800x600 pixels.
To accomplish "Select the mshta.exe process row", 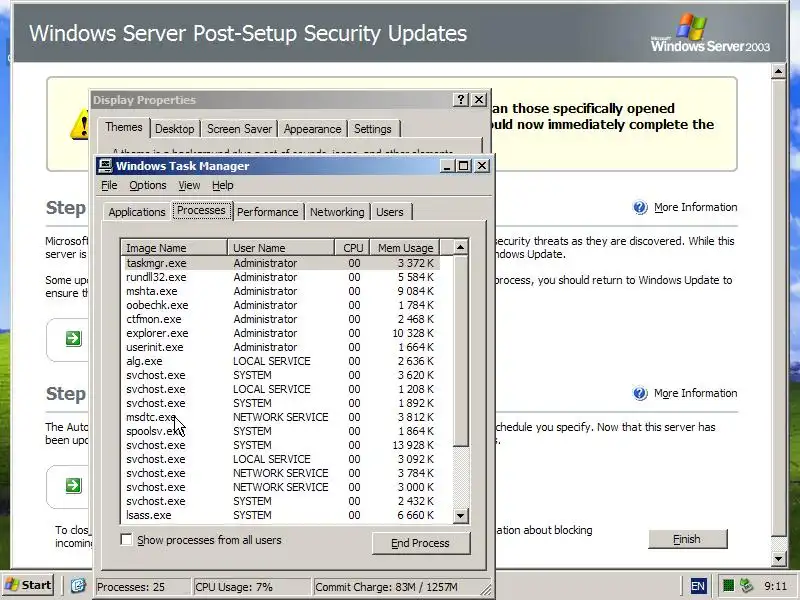I will (x=281, y=291).
